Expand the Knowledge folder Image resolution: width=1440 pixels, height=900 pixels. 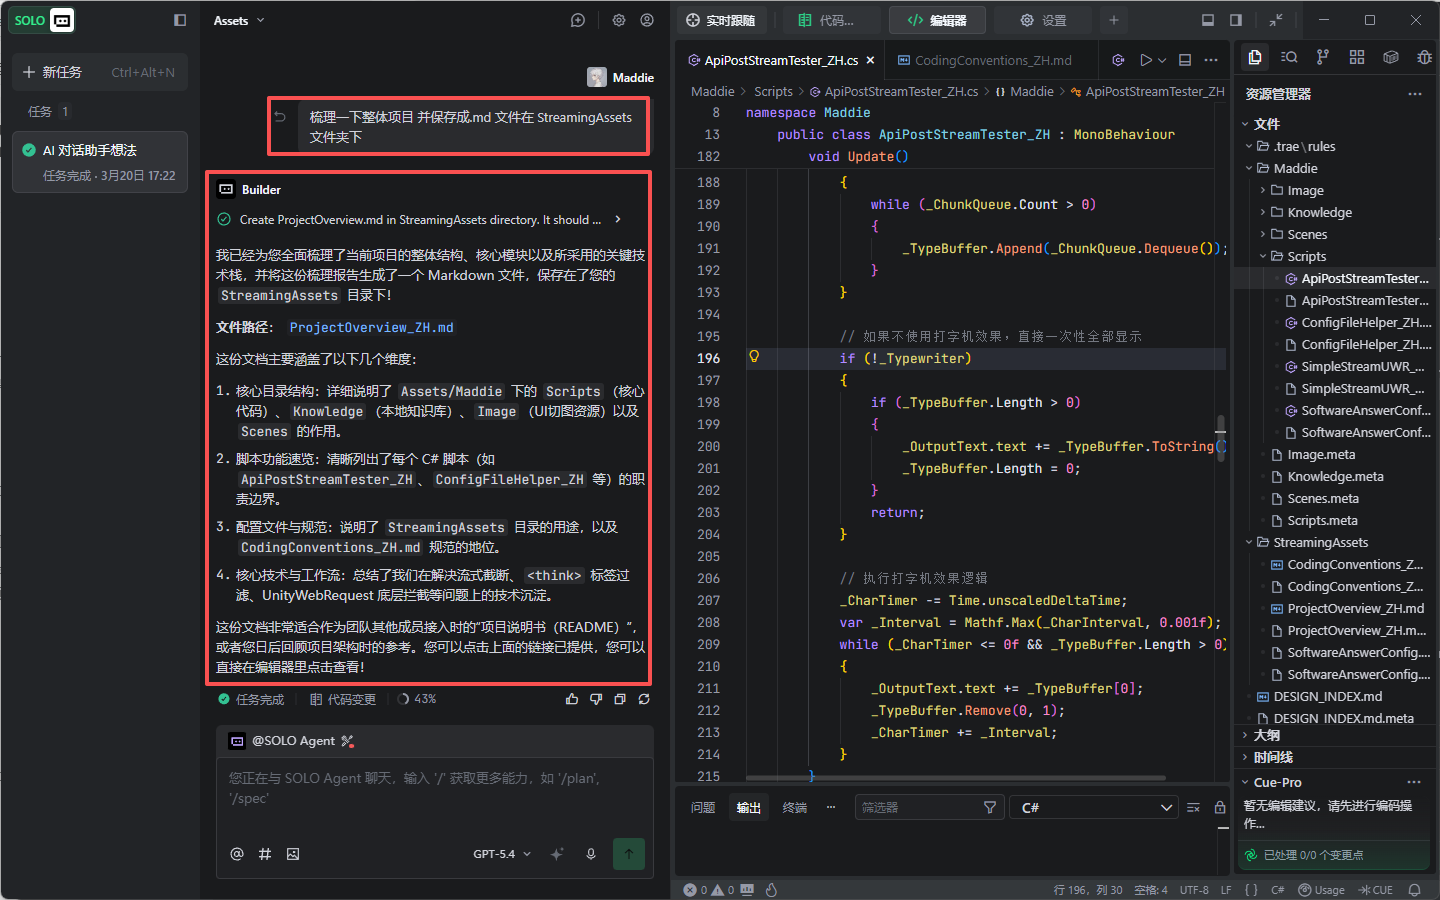click(x=1263, y=212)
